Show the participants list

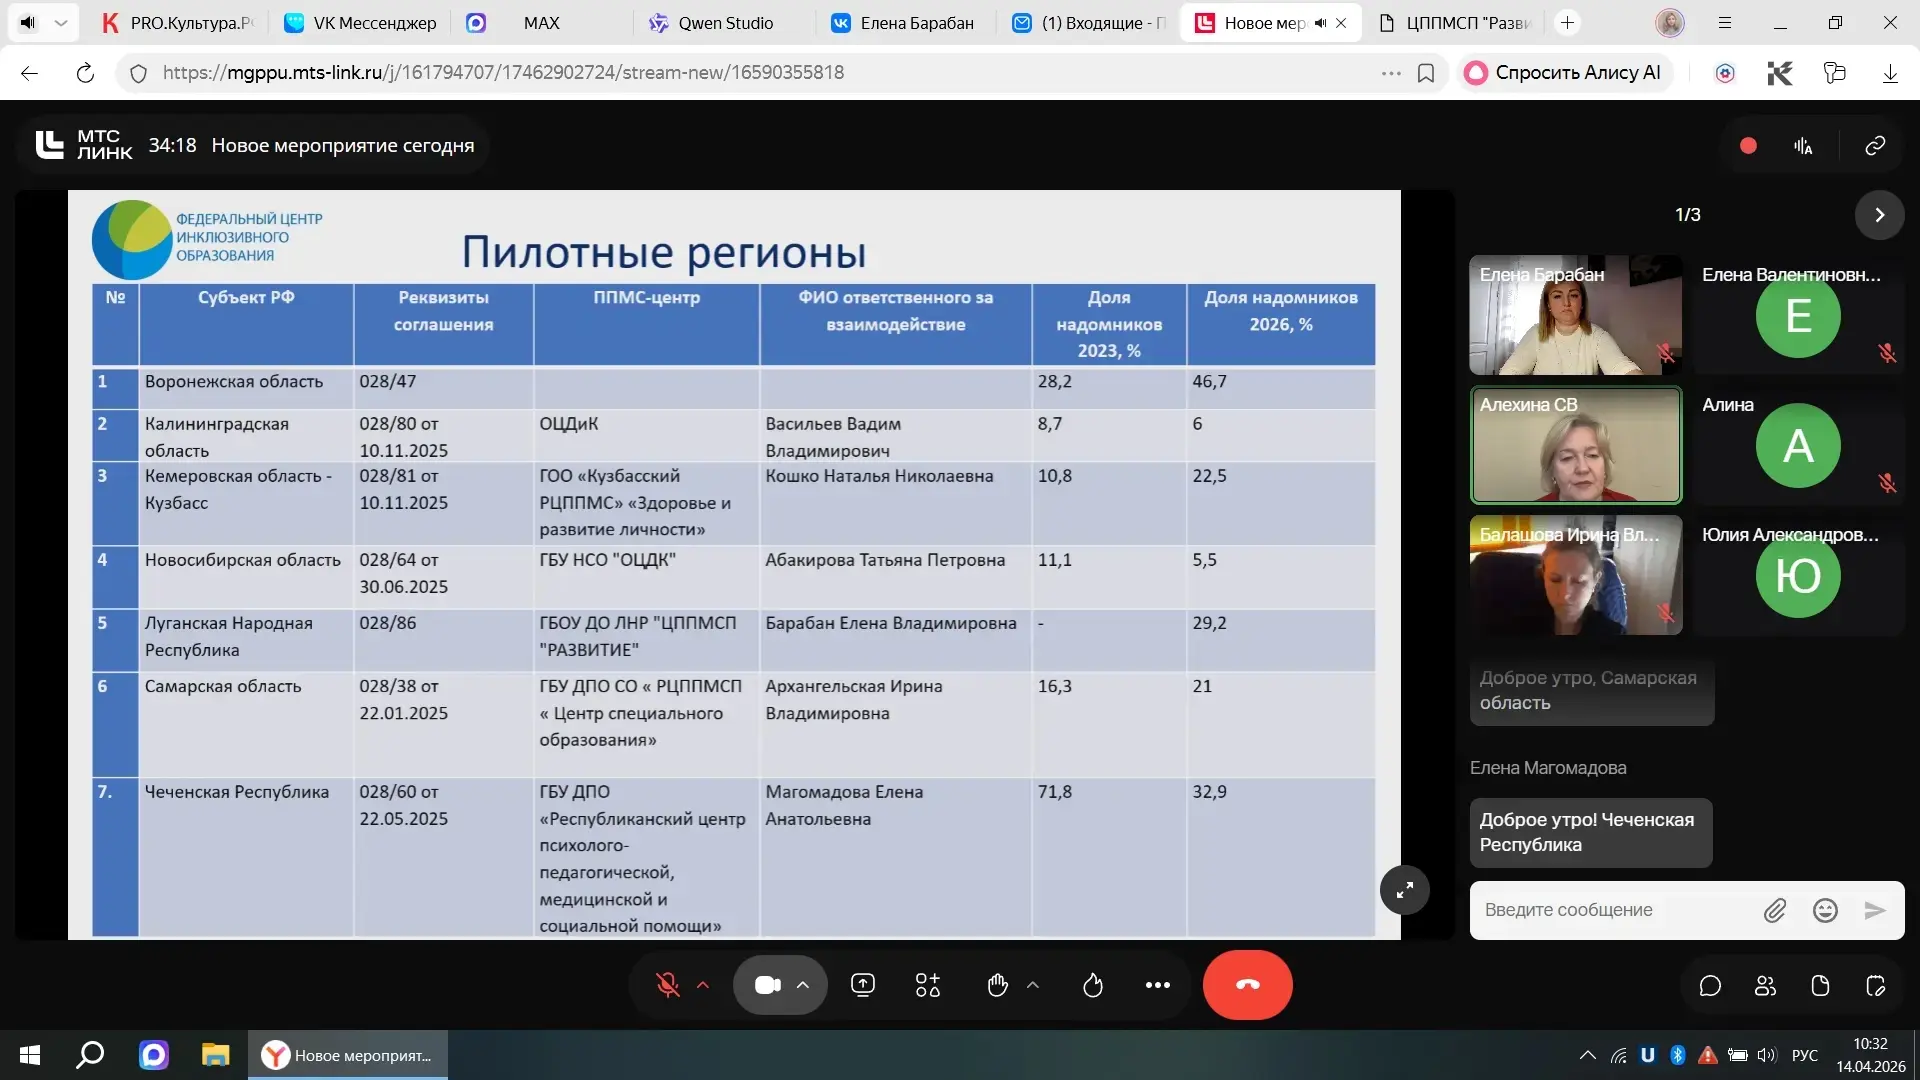[1766, 986]
